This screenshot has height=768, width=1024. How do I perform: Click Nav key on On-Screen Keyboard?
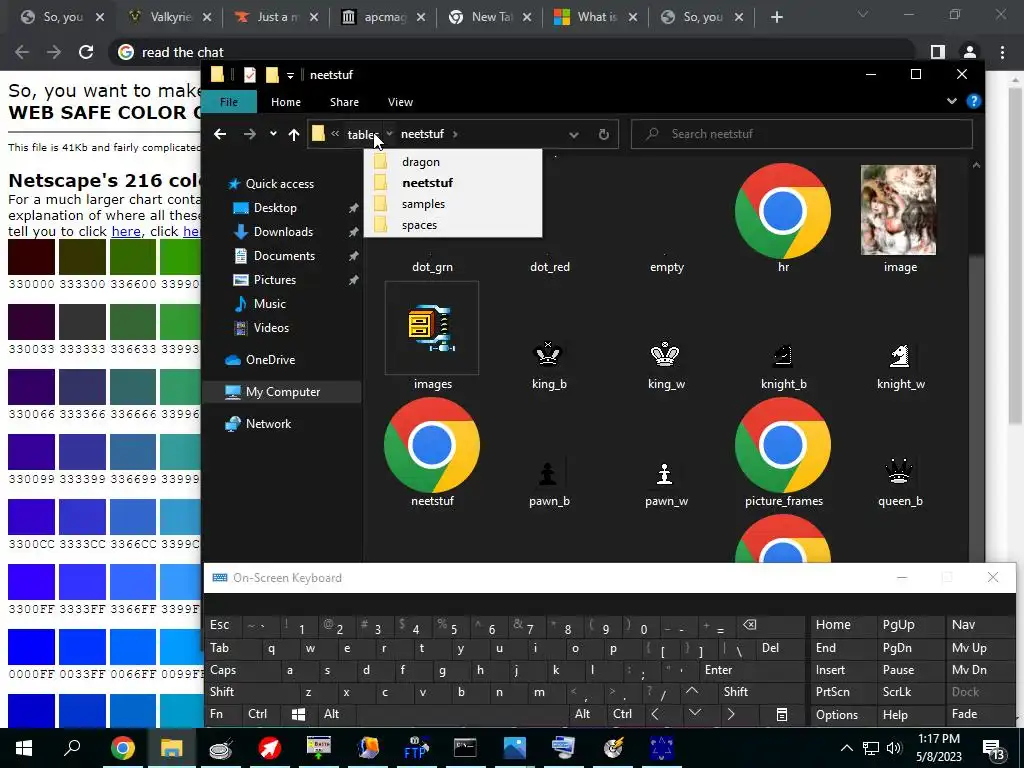[963, 624]
